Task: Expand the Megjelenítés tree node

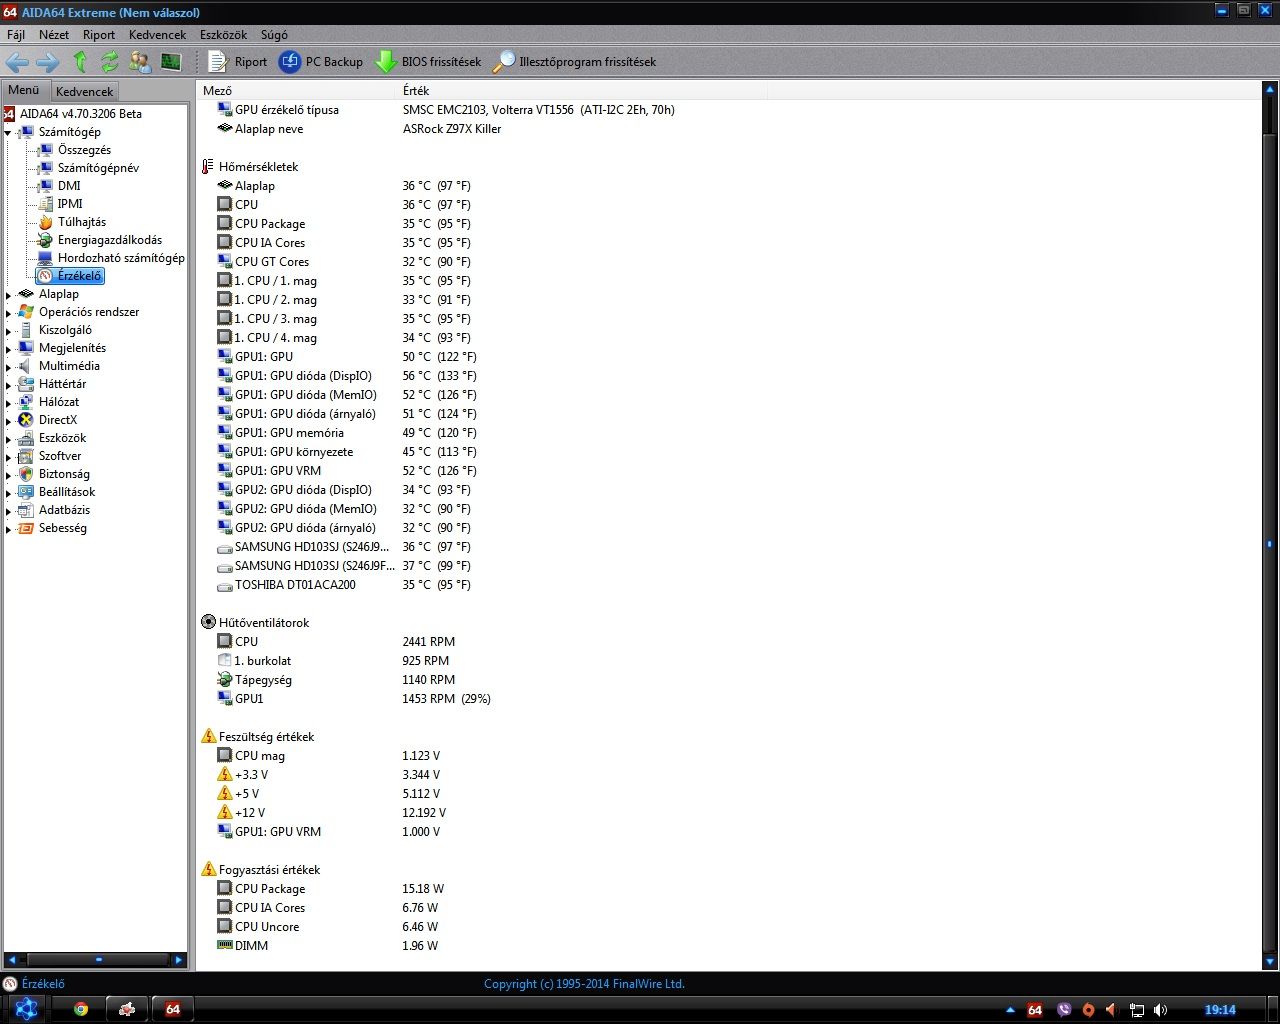Action: point(9,348)
